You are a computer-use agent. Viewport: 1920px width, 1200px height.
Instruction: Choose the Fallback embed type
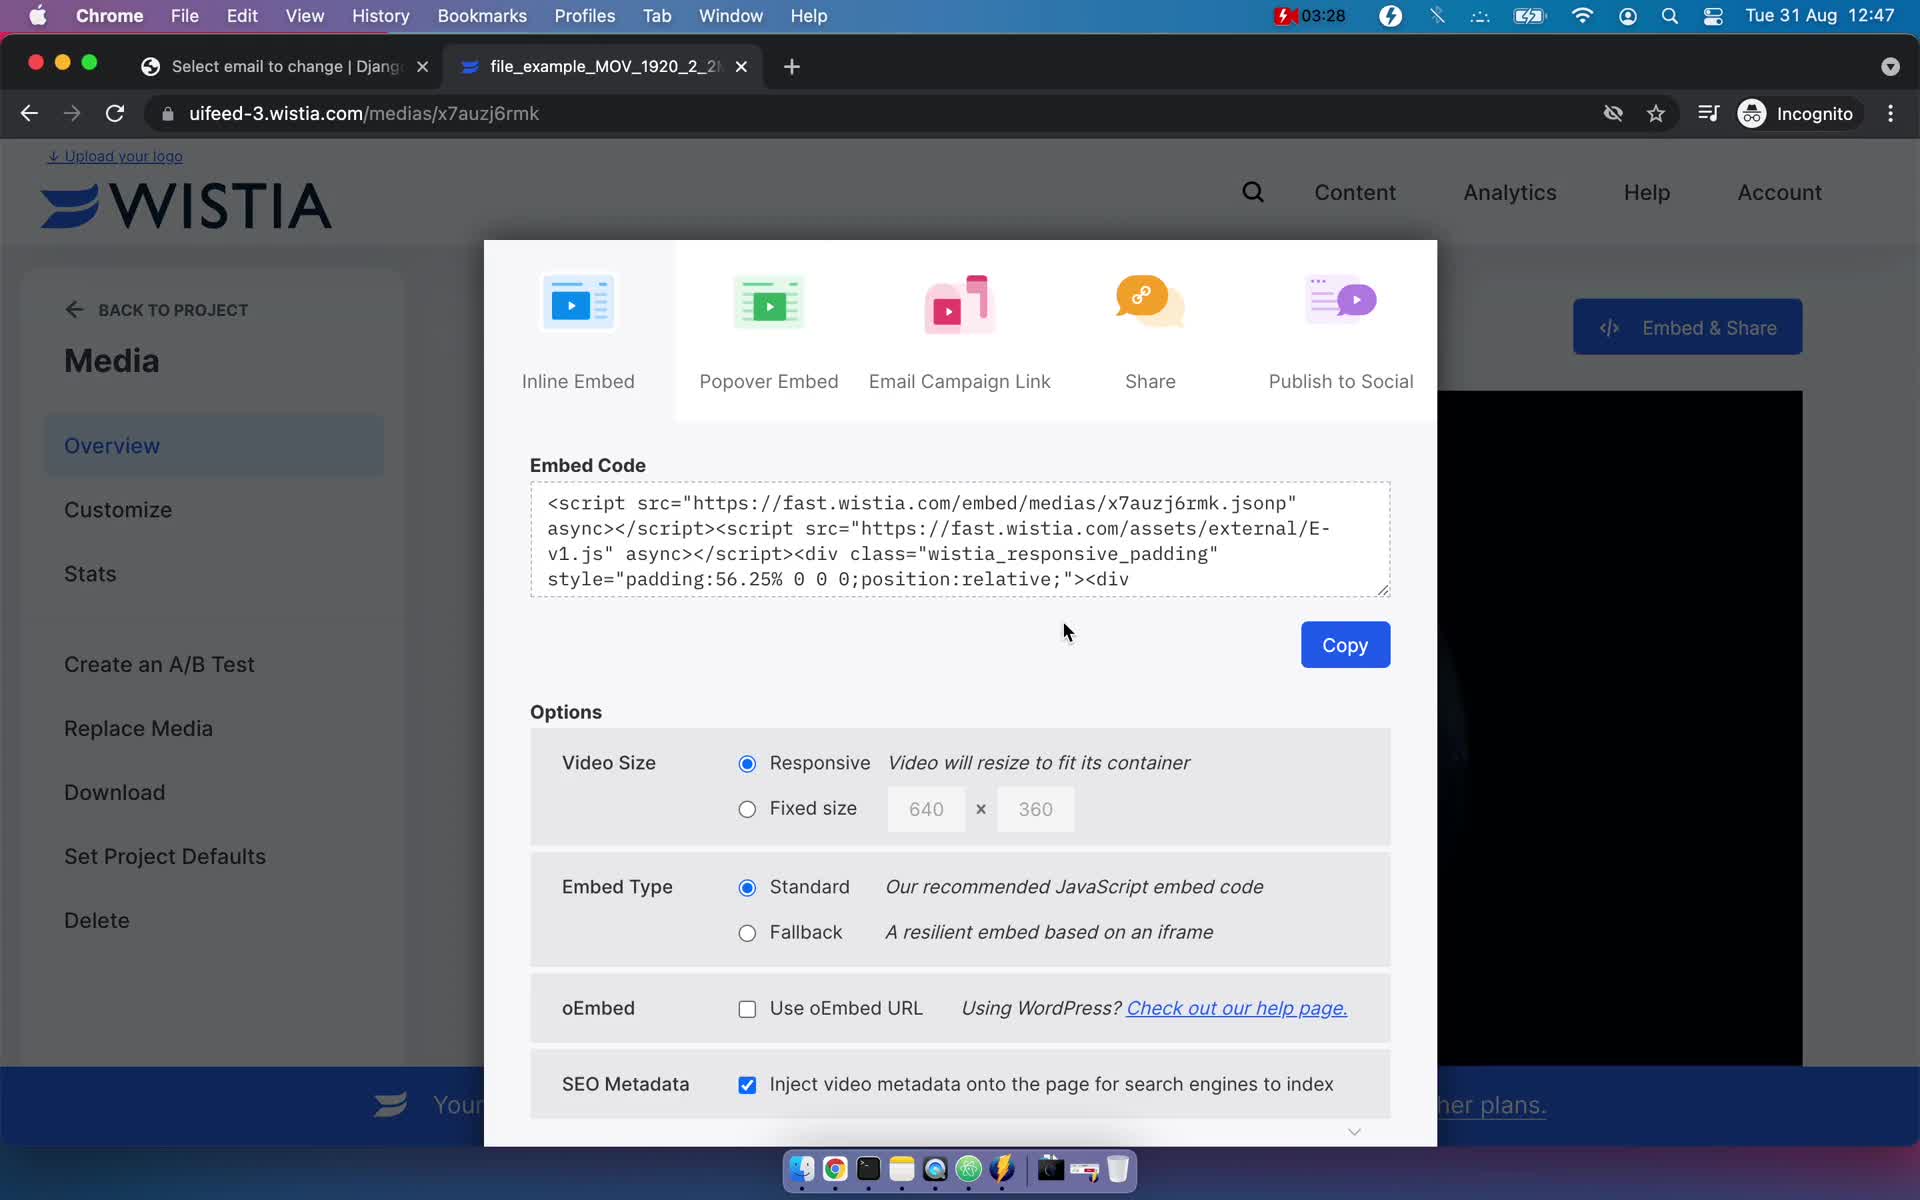(x=747, y=933)
